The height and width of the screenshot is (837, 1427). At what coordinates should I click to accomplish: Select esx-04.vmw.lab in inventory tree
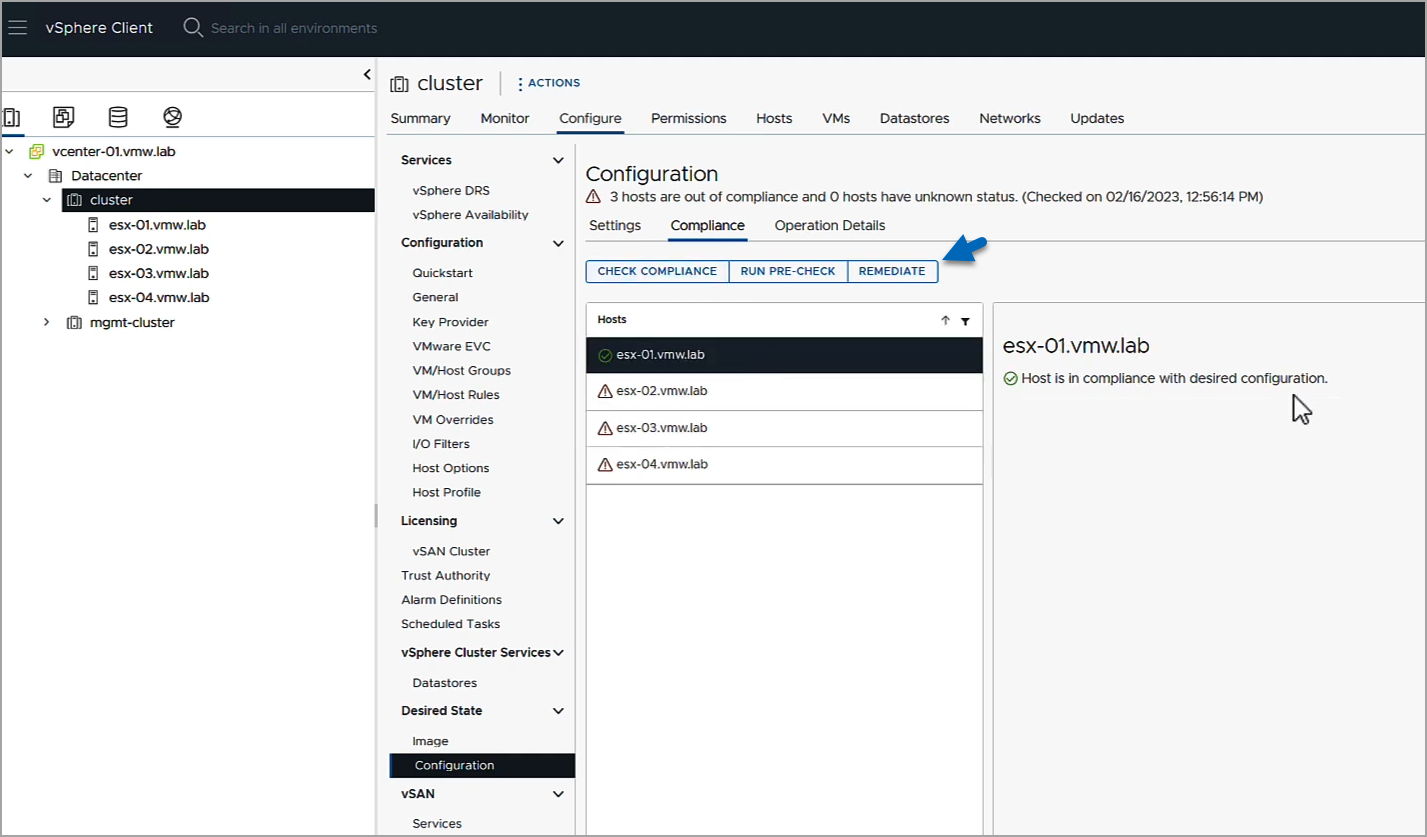(x=159, y=297)
